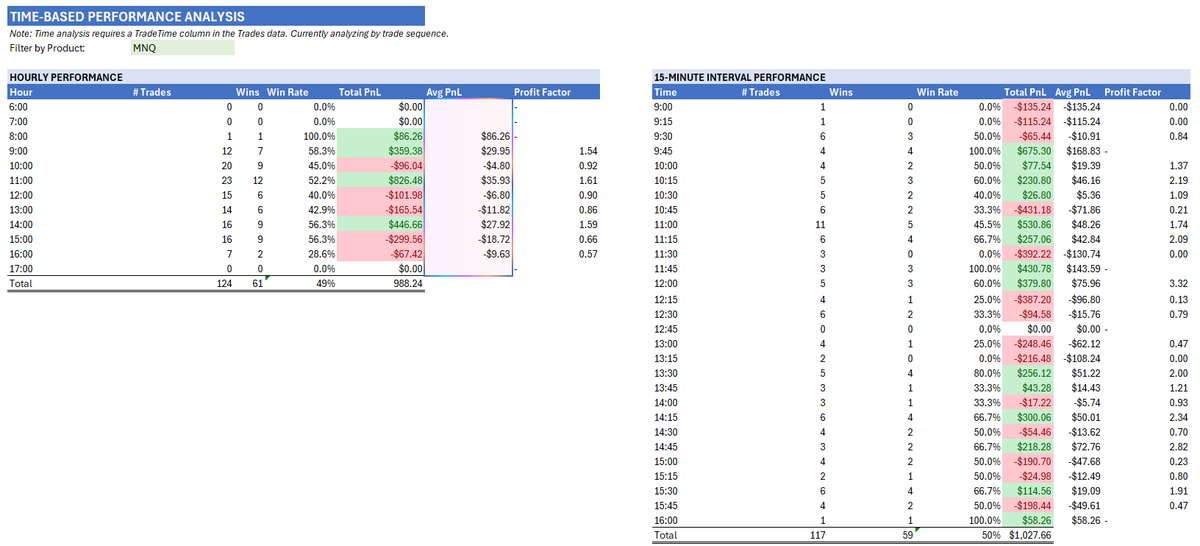Click the -$392.22 PnL cell
Viewport: 1200px width, 546px height.
coord(1028,254)
